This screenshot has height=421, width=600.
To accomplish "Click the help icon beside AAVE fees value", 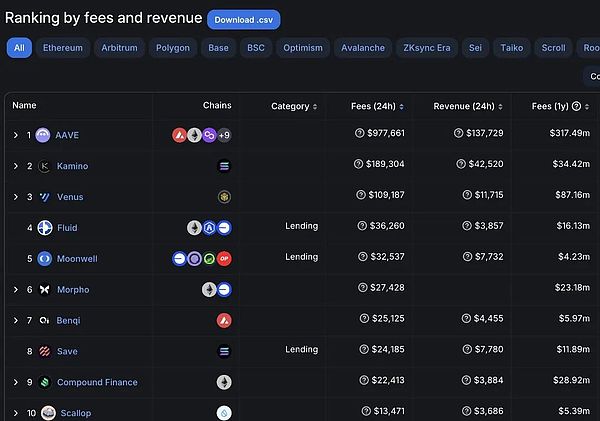I will pyautogui.click(x=360, y=134).
